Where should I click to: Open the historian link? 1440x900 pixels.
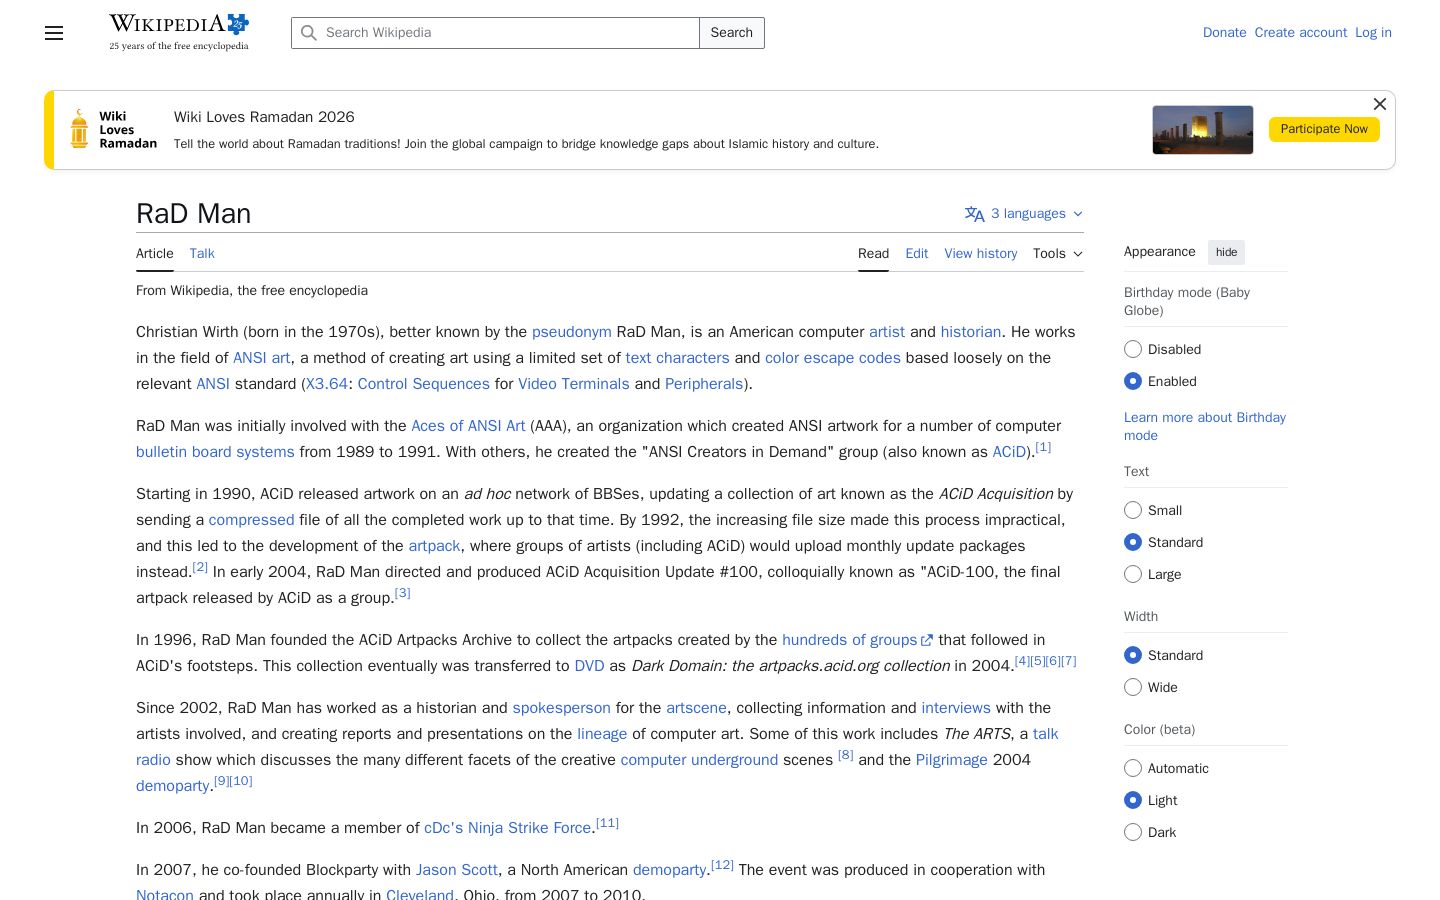[x=971, y=332]
